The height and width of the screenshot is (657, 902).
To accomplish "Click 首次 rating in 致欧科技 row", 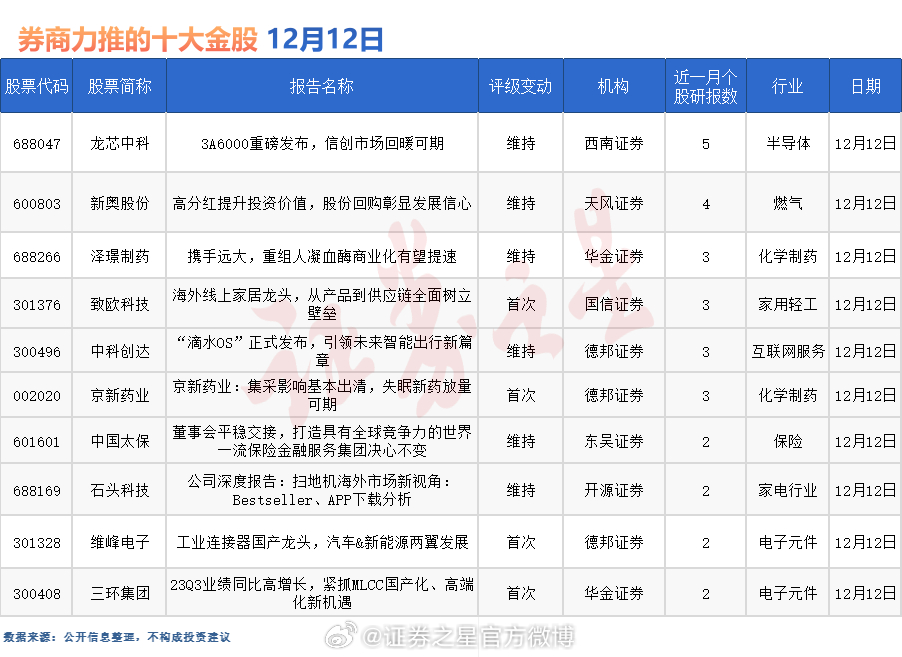I will point(521,304).
